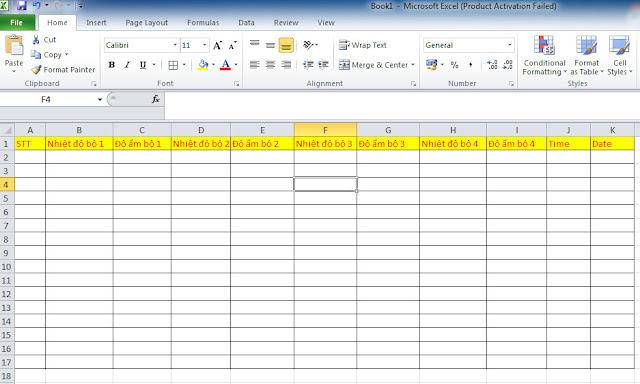
Task: Apply yellow Fill Color bucket
Action: coord(203,64)
